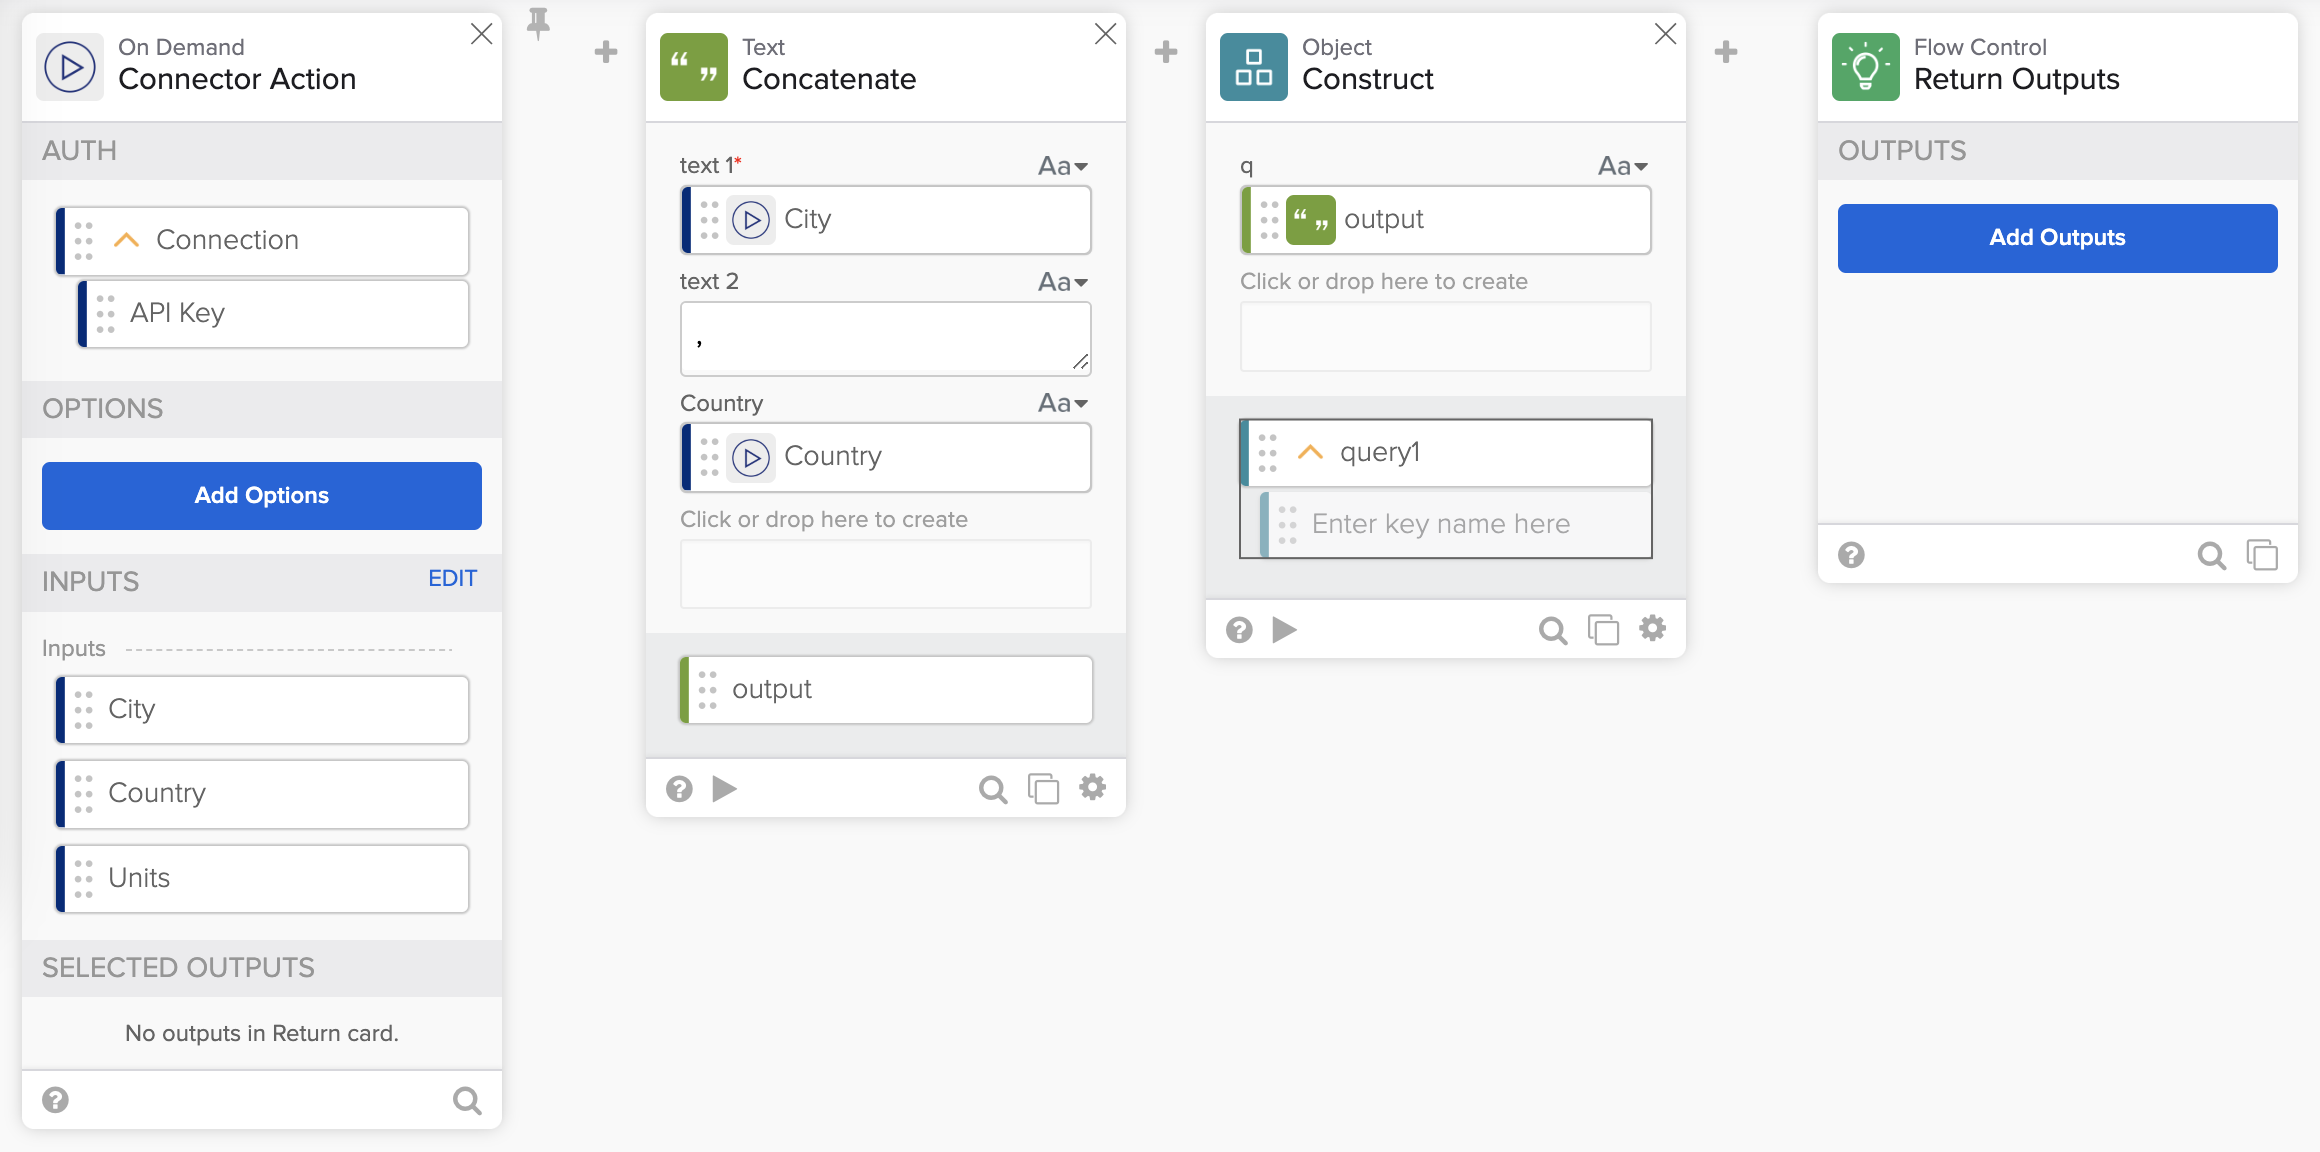Collapse the Connection group chevron
The height and width of the screenshot is (1152, 2320).
click(x=126, y=240)
